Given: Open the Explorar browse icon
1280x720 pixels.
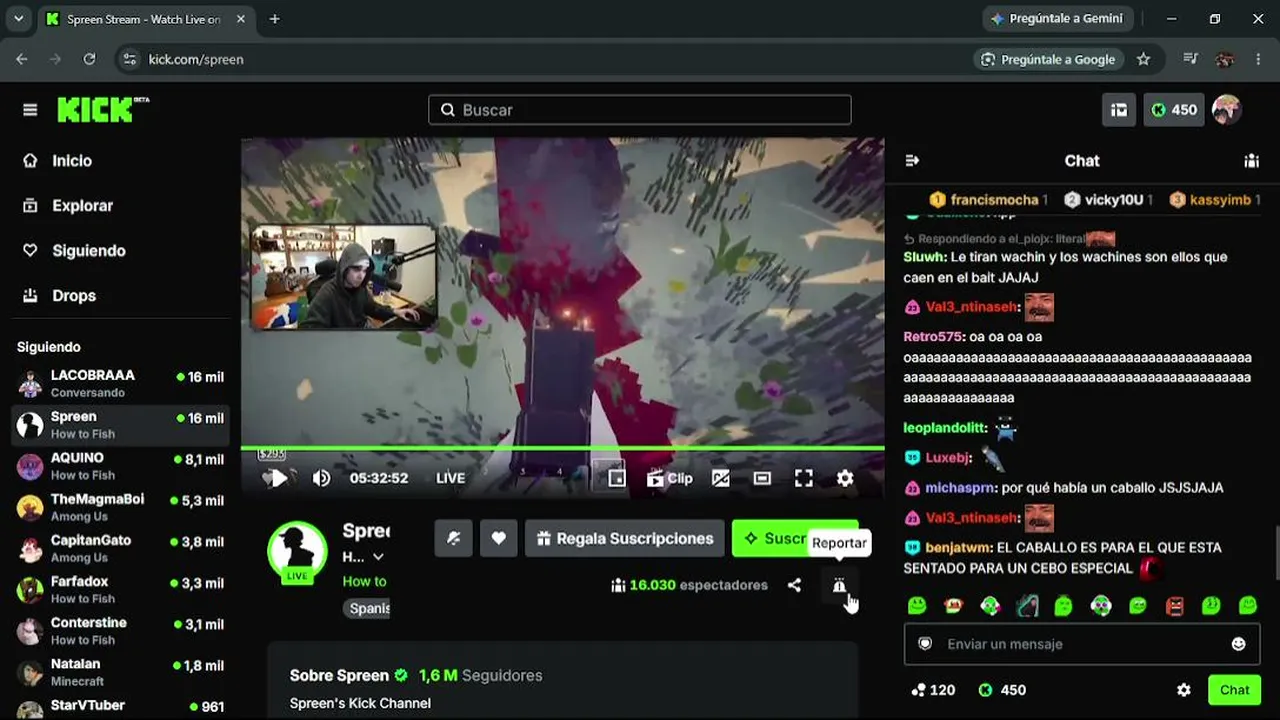Looking at the screenshot, I should point(30,205).
